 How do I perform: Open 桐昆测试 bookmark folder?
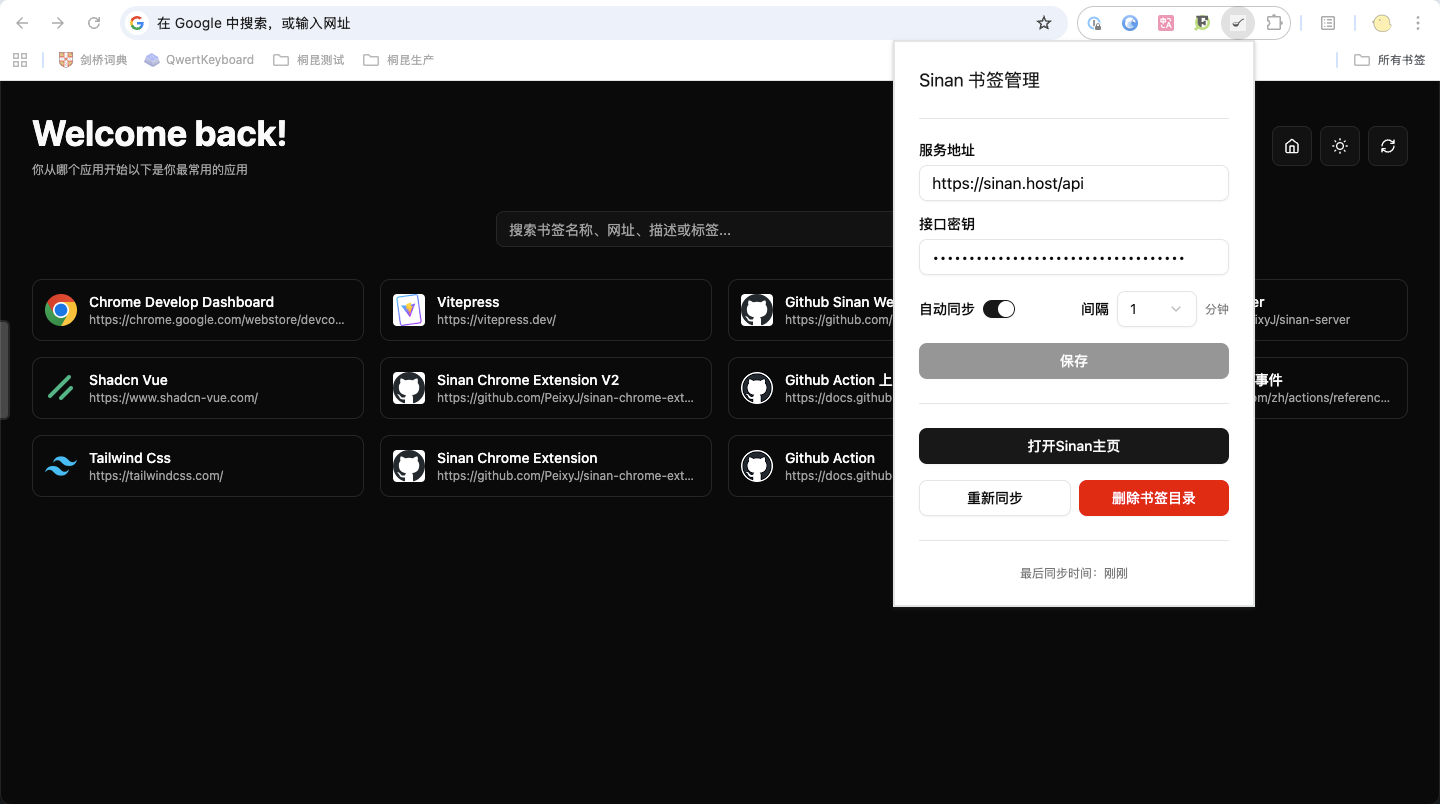(x=309, y=60)
